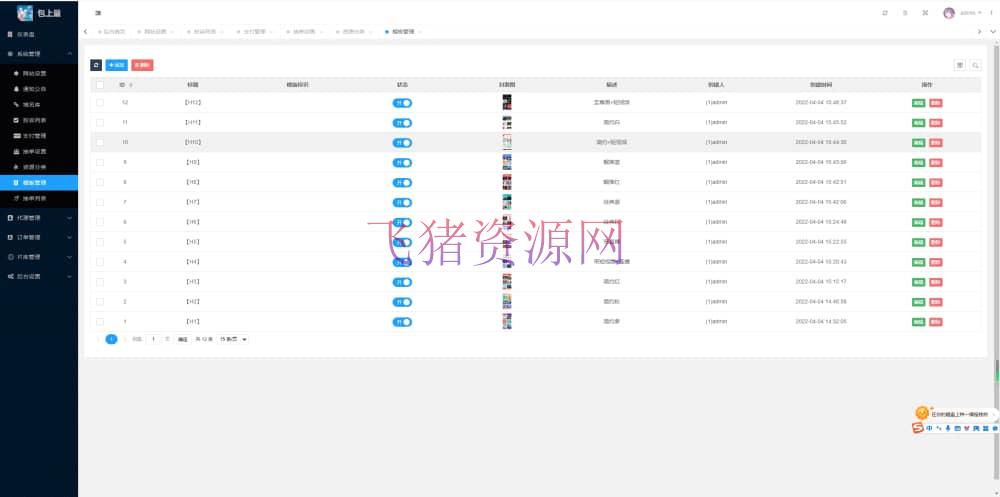
Task: Toggle the status switch for row [H11]
Action: 402,122
